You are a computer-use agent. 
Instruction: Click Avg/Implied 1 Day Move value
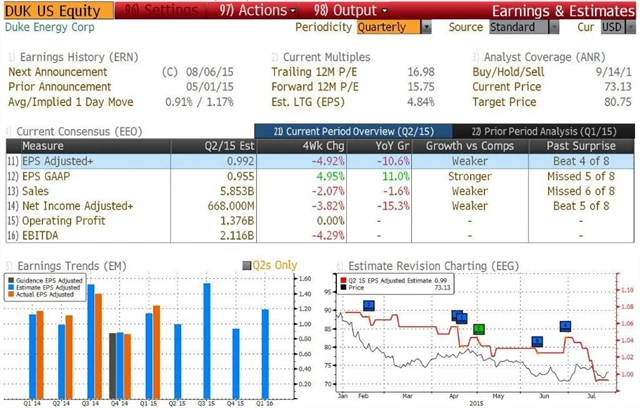tap(199, 102)
